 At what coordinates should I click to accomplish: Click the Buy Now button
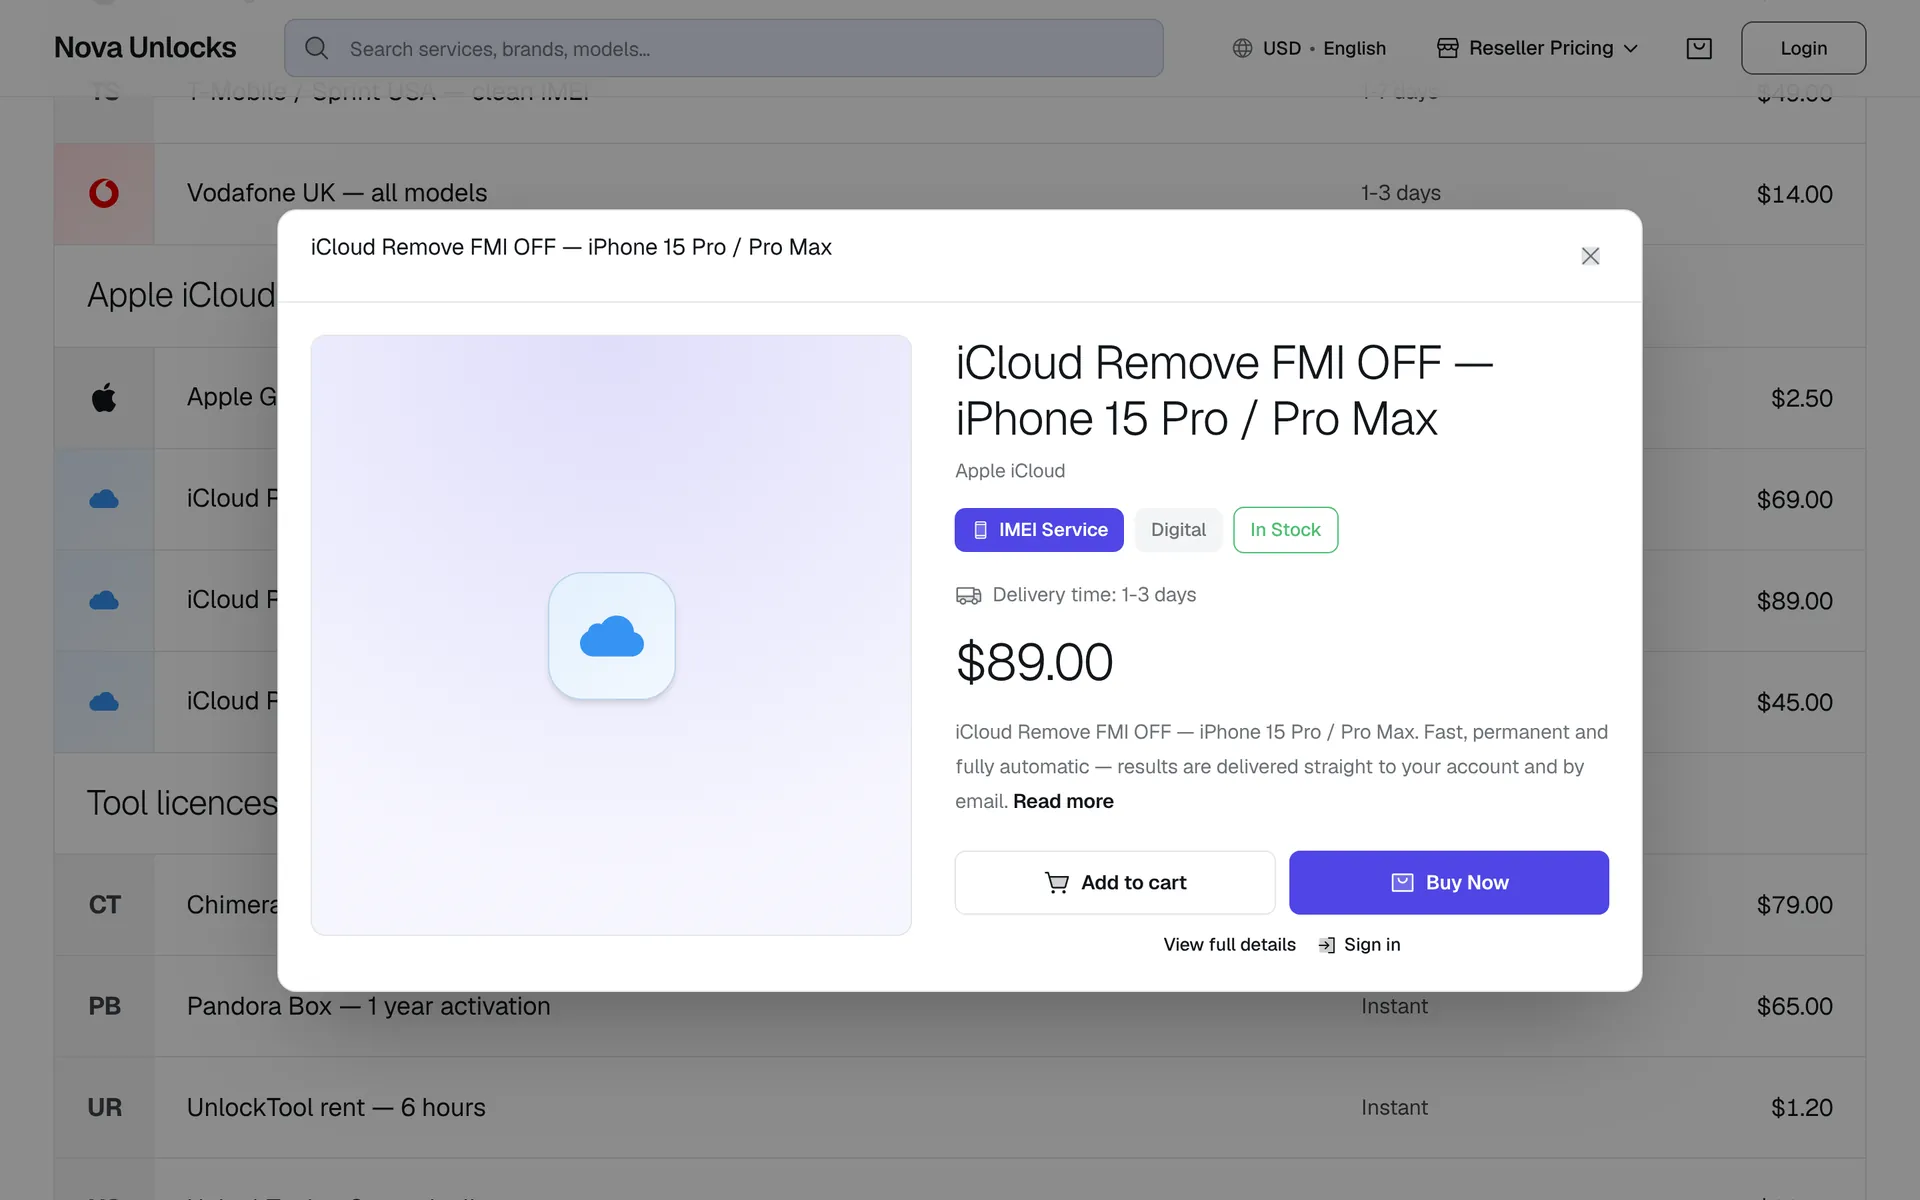1448,882
